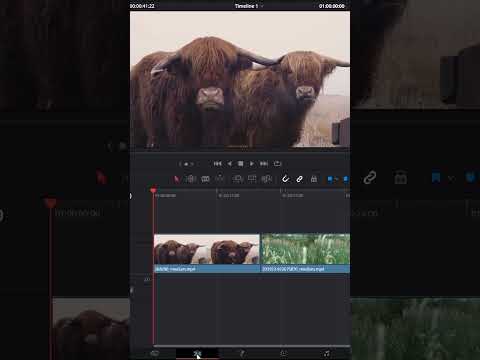The height and width of the screenshot is (360, 480).
Task: Play the timeline forward
Action: click(252, 164)
